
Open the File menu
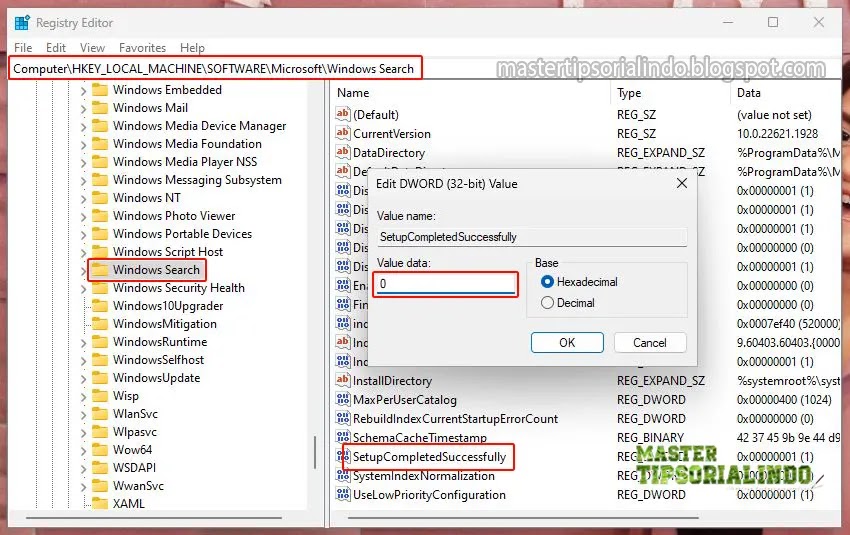coord(23,48)
